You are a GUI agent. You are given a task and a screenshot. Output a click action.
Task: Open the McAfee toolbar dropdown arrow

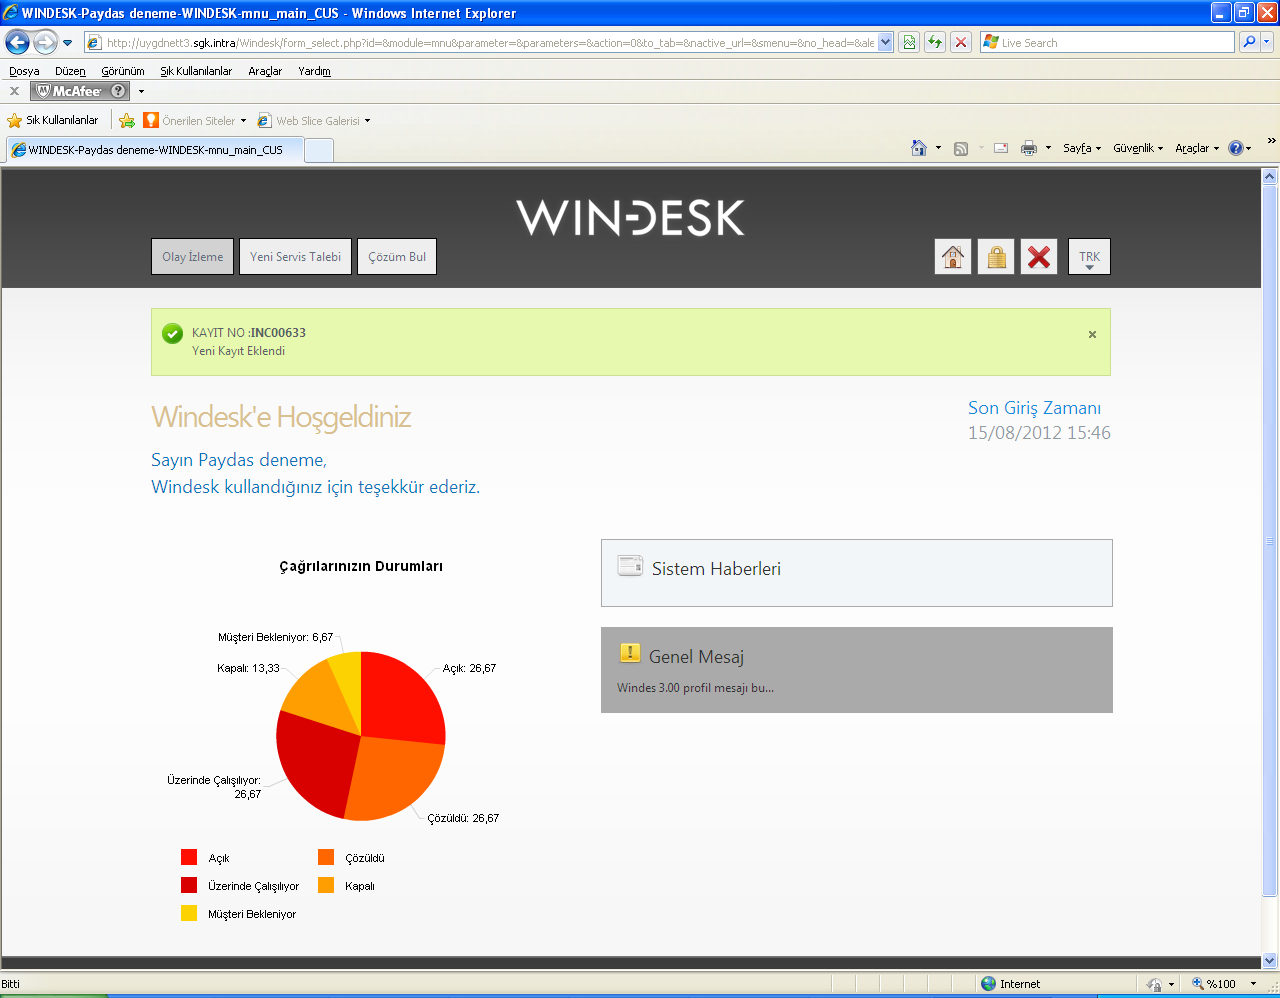(x=141, y=91)
